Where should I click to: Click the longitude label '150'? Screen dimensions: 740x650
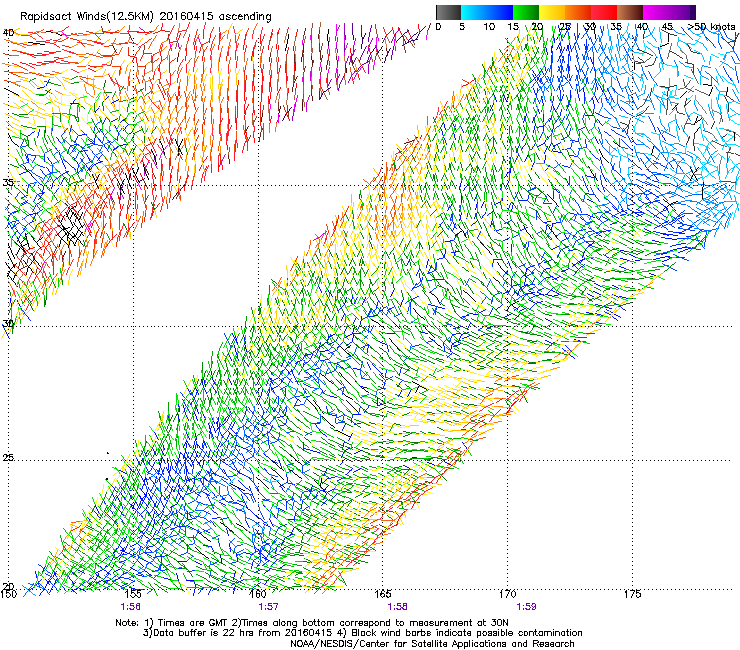8,594
